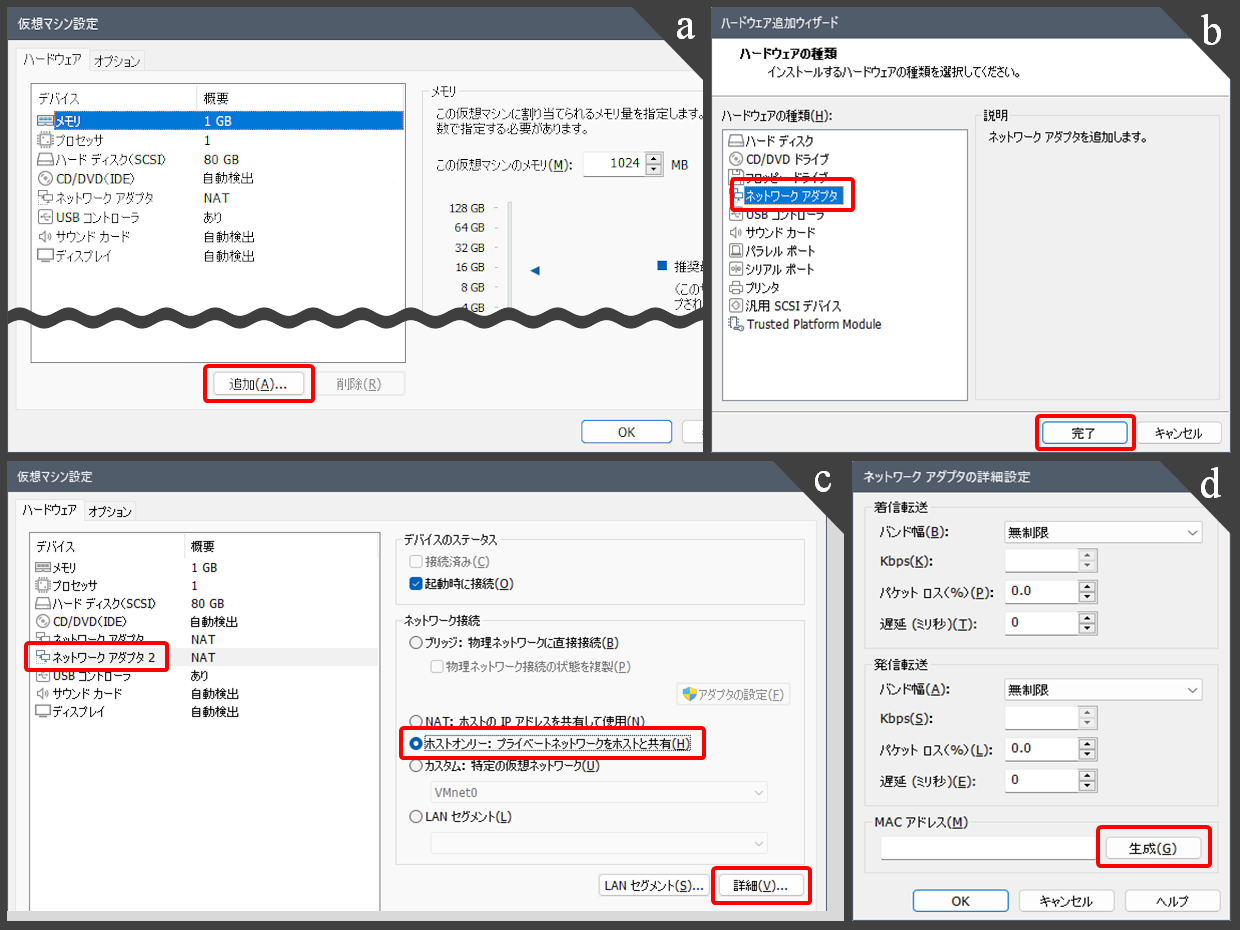Open the 発信転送 バンド幅 dropdown
Viewport: 1240px width, 930px height.
pyautogui.click(x=1102, y=690)
